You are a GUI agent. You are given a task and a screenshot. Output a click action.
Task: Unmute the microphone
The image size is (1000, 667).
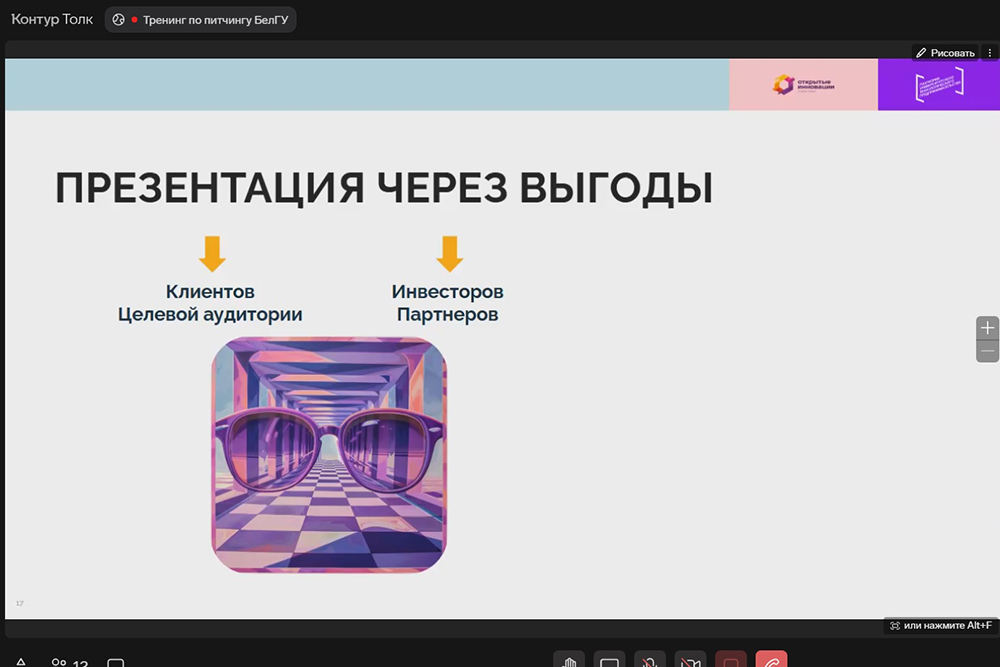point(649,661)
